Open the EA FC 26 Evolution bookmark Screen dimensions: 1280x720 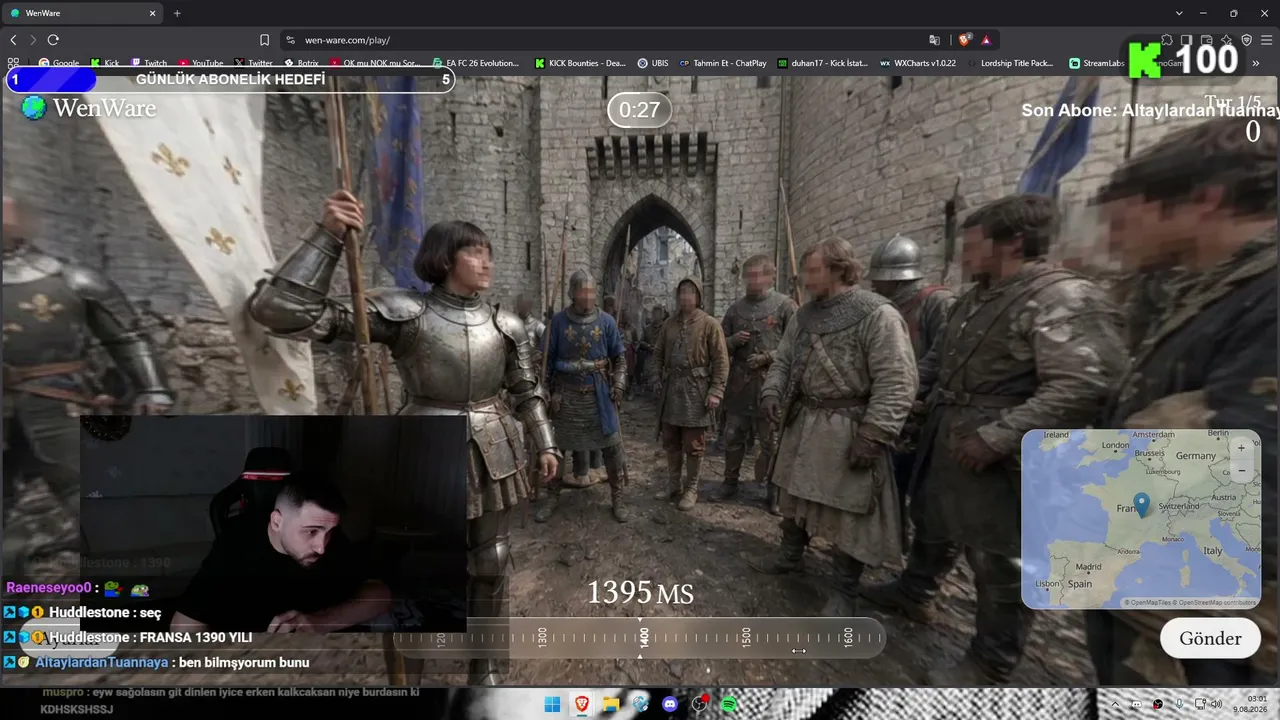[476, 63]
